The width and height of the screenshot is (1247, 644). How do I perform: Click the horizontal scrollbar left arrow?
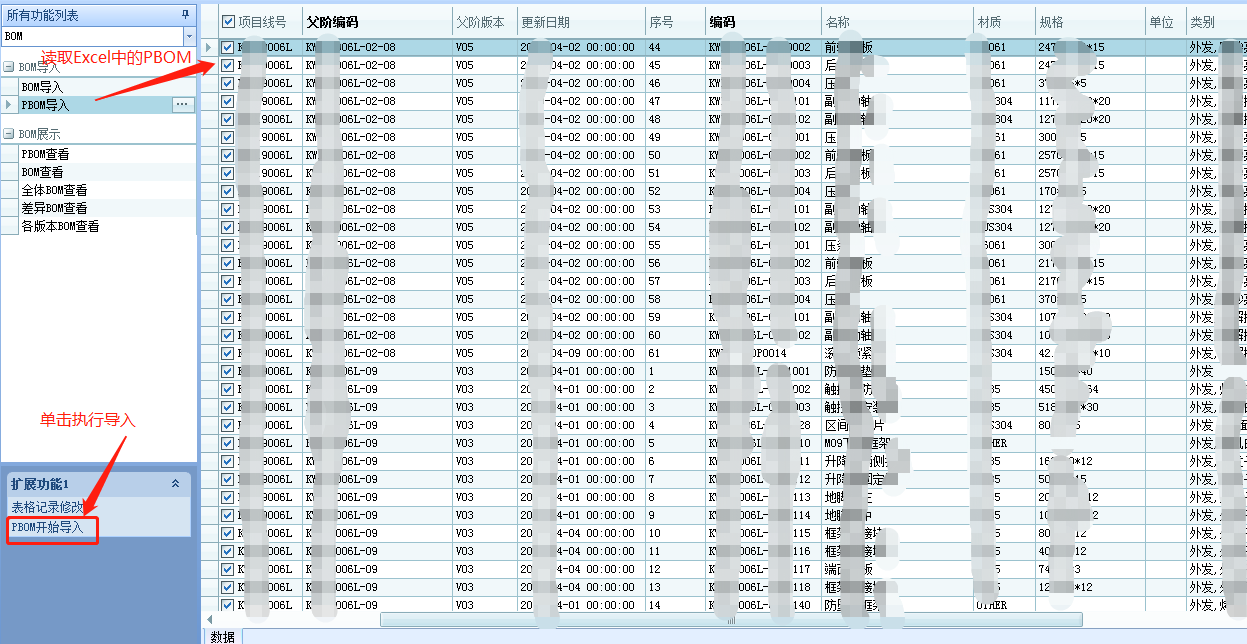[x=210, y=619]
